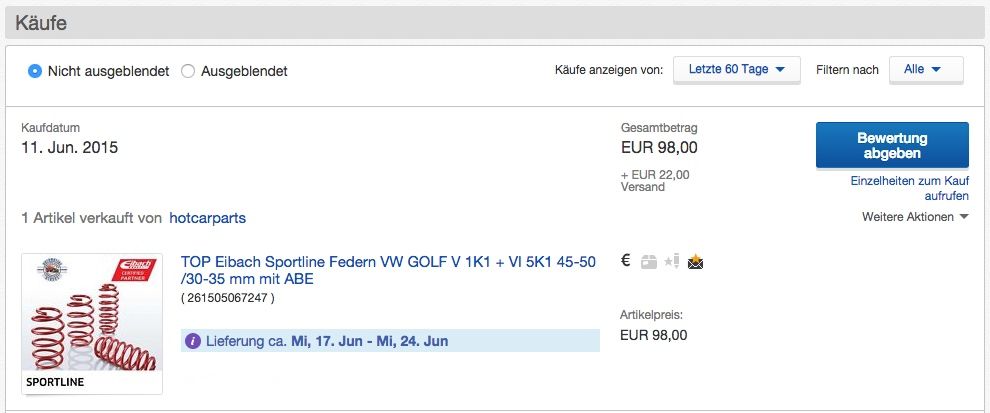Click the Gesamtbetrag EUR 98,00 amount

click(x=659, y=148)
